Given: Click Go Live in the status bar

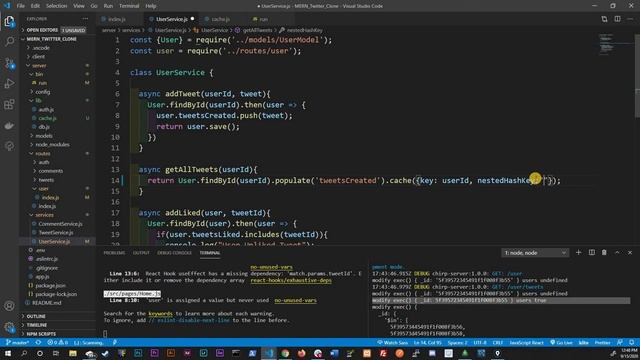Looking at the screenshot, I should (x=561, y=342).
